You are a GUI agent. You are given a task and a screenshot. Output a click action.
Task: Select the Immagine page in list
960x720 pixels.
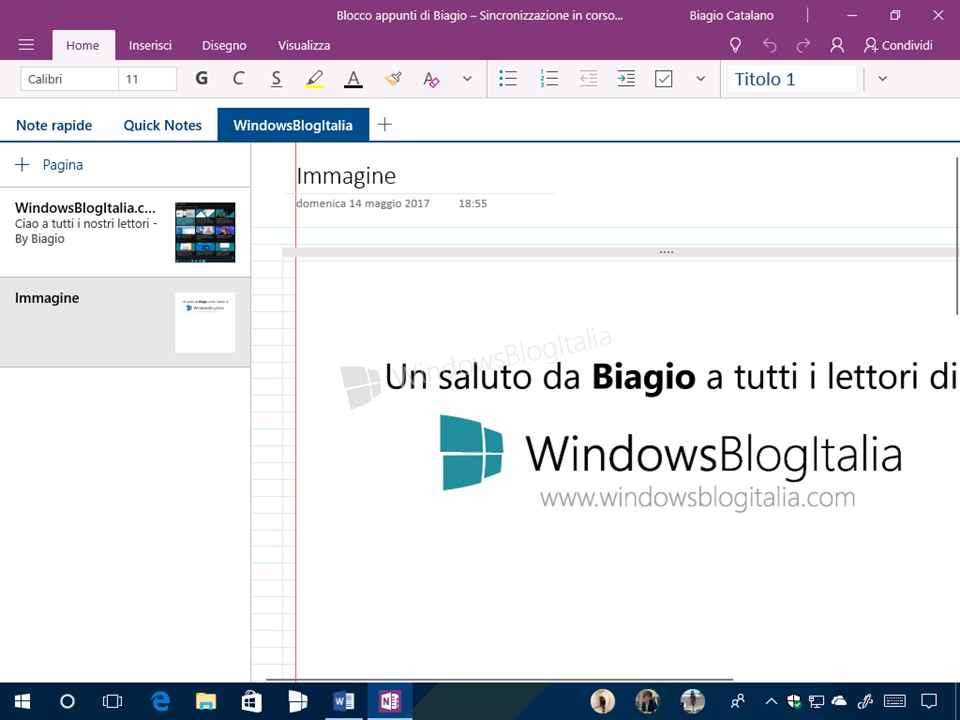(125, 322)
